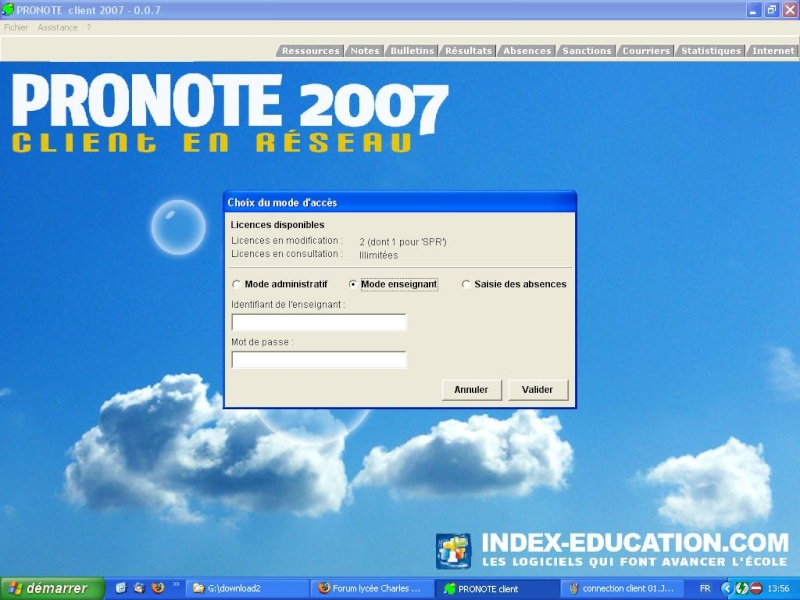
Task: Click the "2 (dont 1 pour 'SPR')" value
Action: point(403,242)
